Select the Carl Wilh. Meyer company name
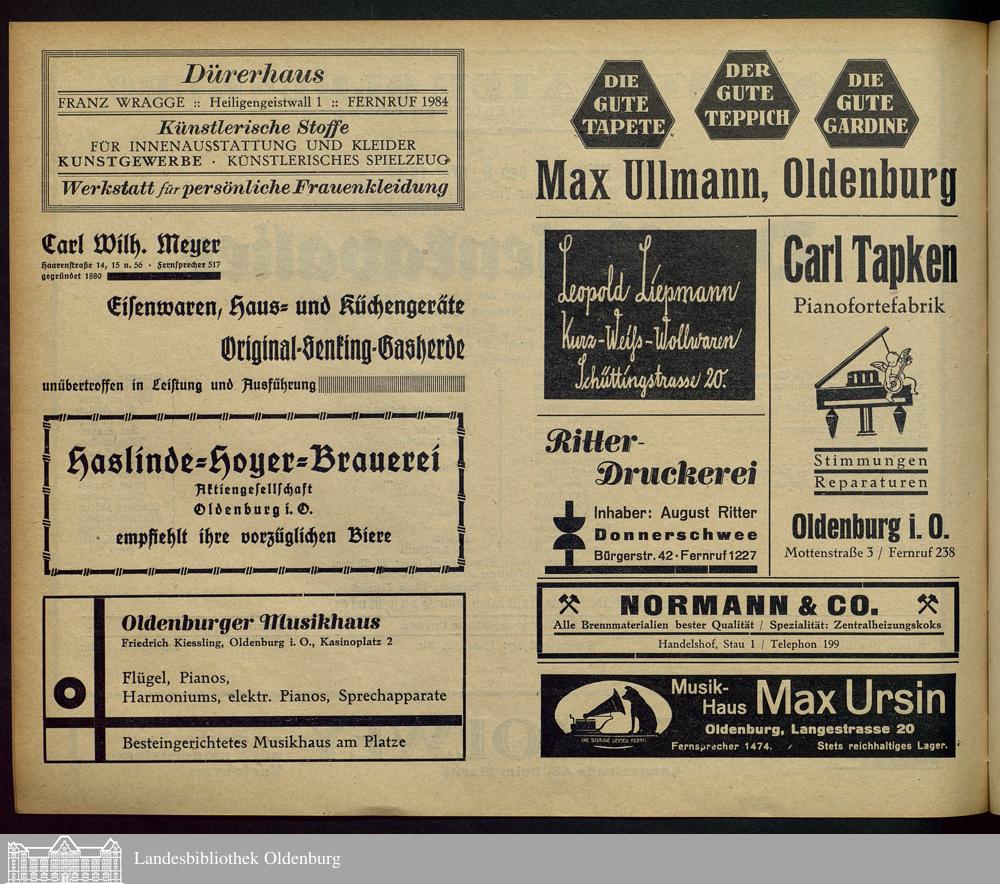 click(131, 245)
